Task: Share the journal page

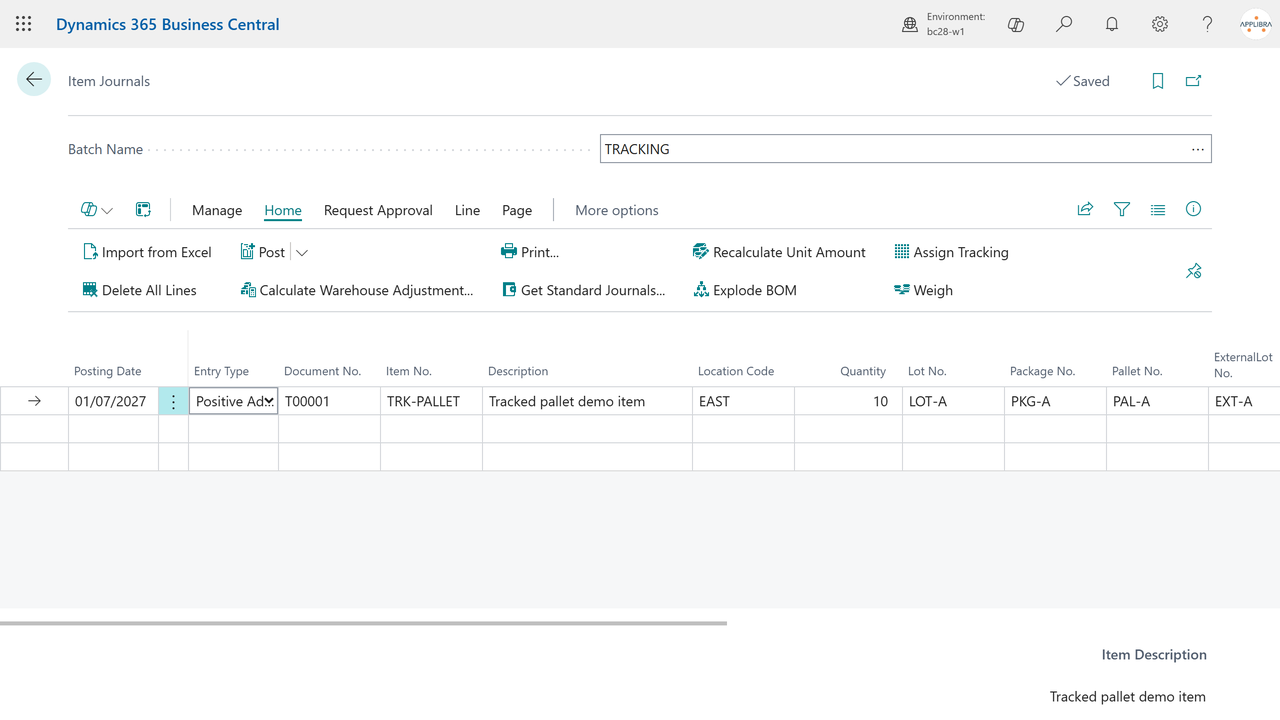Action: [x=1085, y=209]
